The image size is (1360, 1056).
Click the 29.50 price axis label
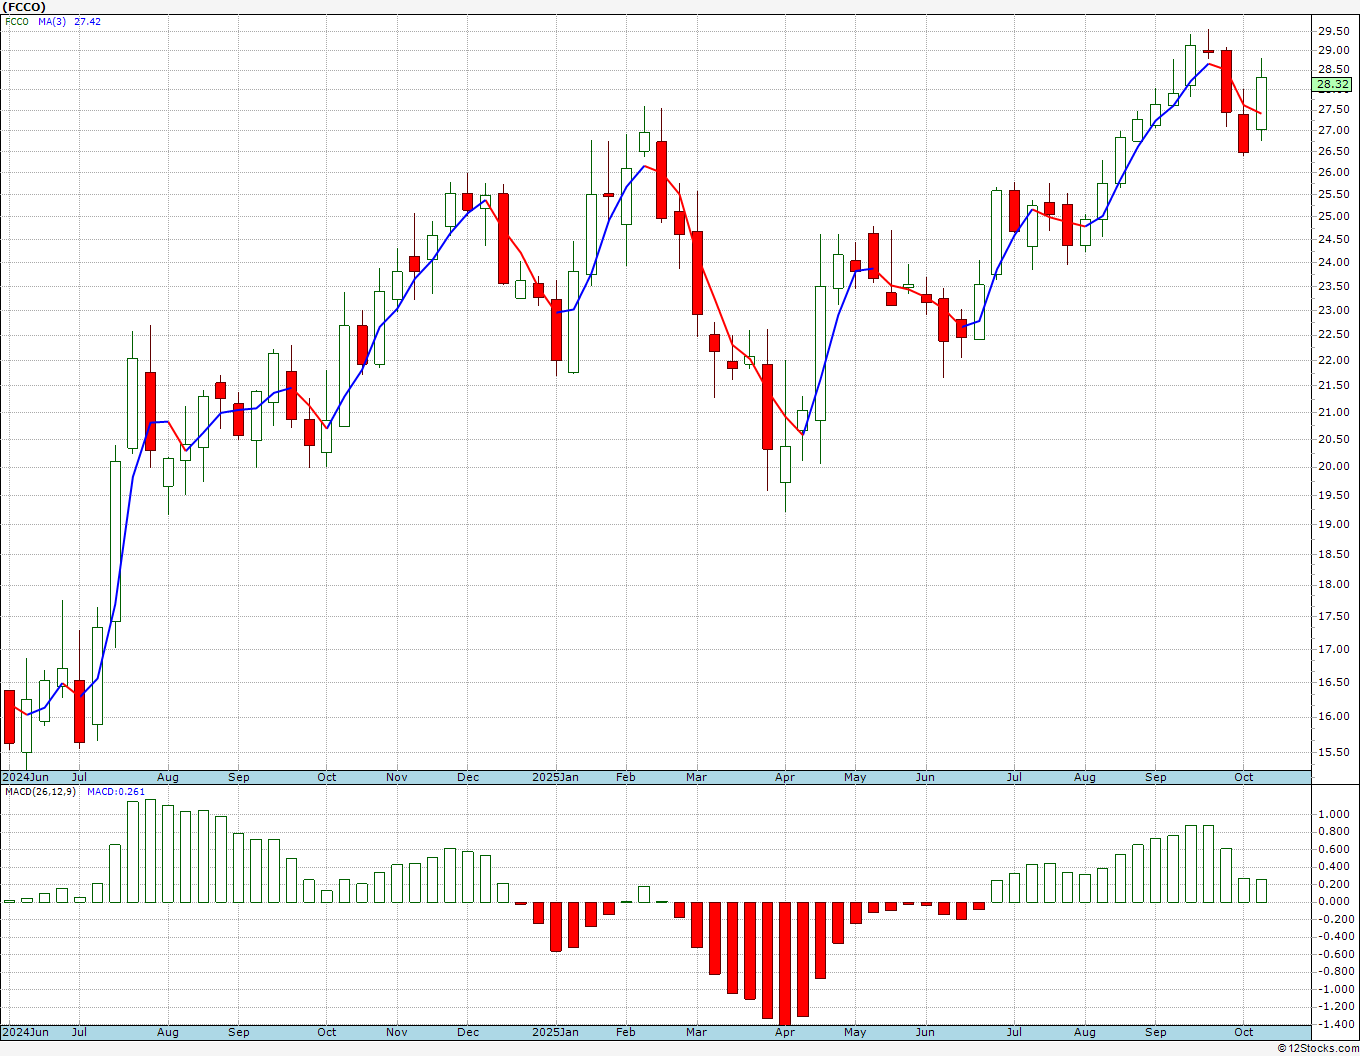tap(1333, 31)
